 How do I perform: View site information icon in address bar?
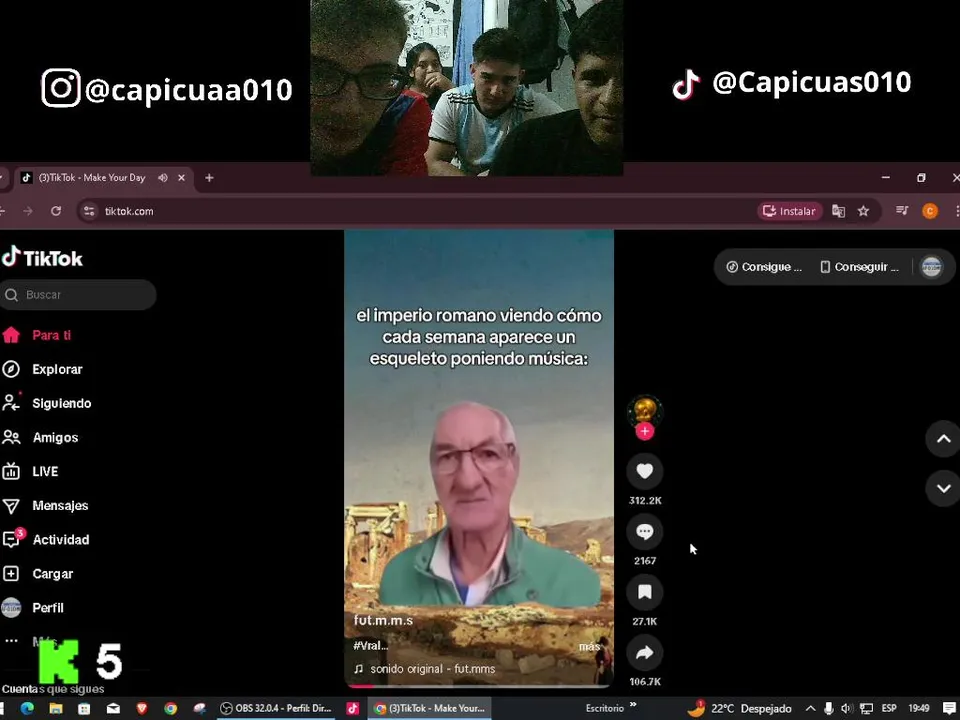point(89,211)
